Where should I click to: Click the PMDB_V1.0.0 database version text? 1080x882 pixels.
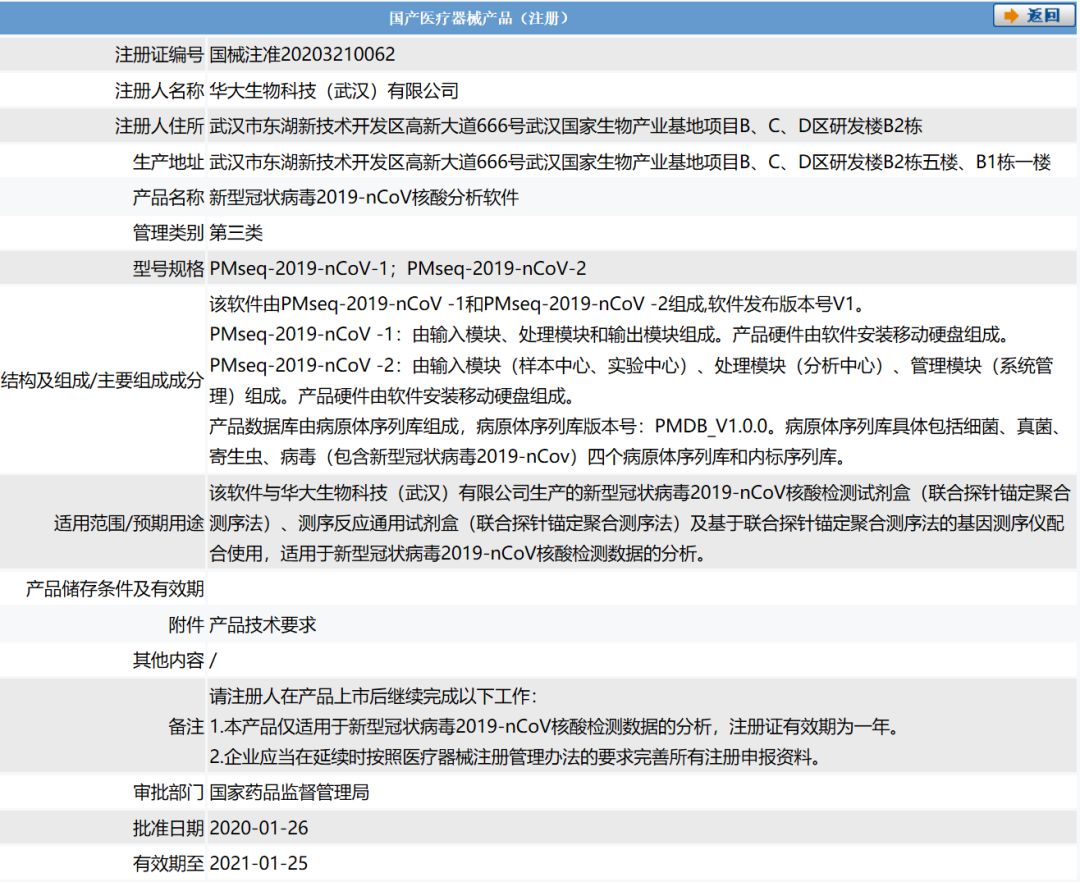tap(712, 427)
